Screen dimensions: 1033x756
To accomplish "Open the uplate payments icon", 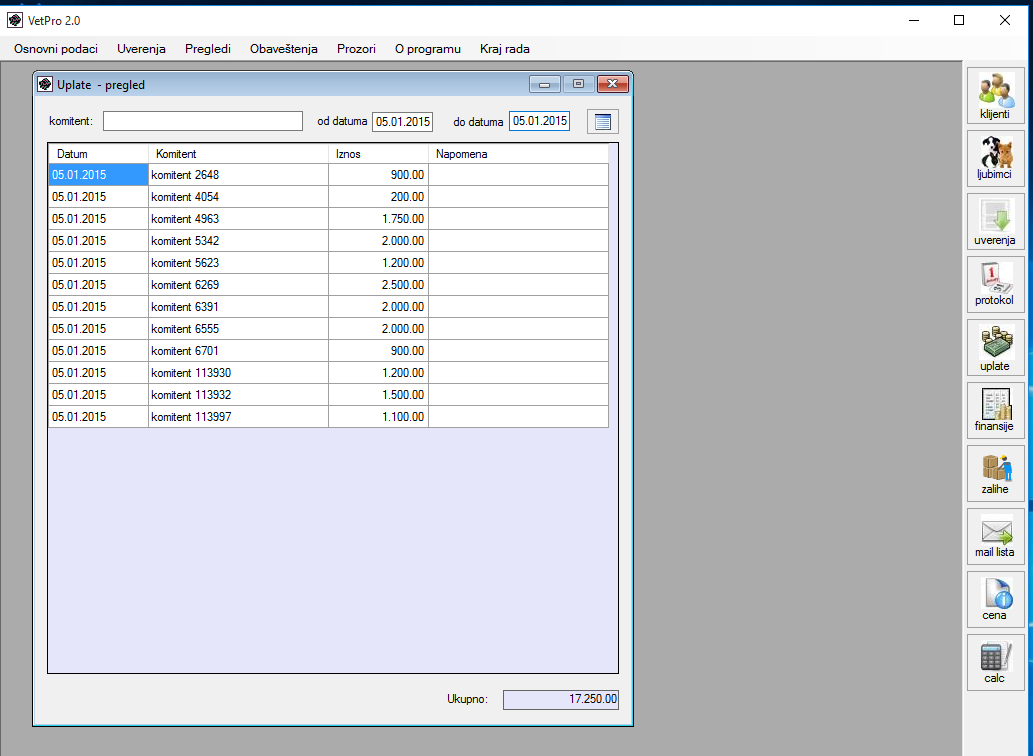I will (995, 348).
